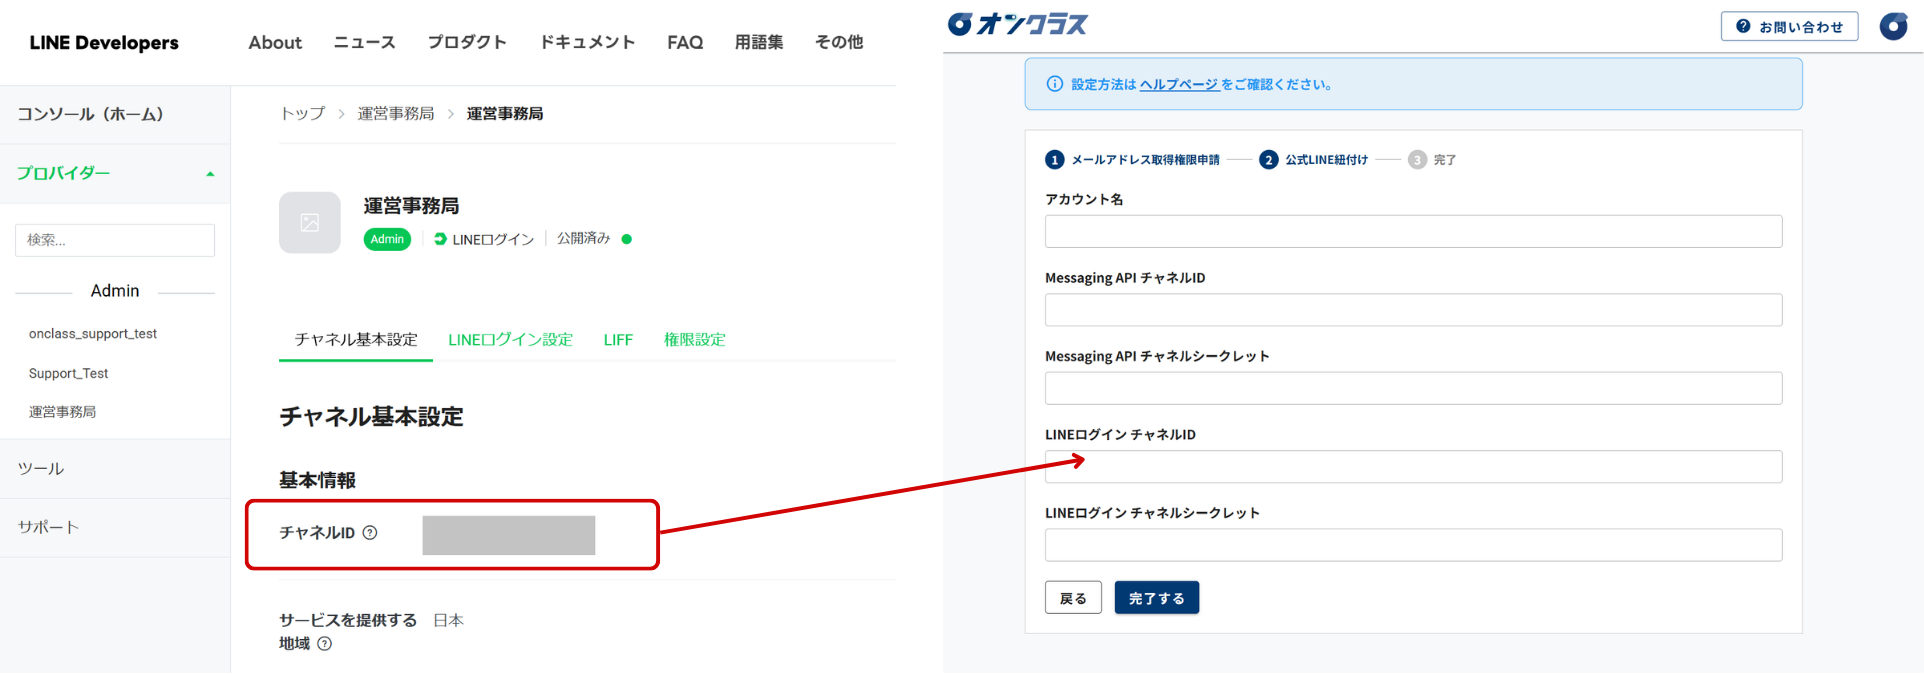Switch to LINEログイン設定 tab
This screenshot has height=674, width=1924.
point(510,340)
